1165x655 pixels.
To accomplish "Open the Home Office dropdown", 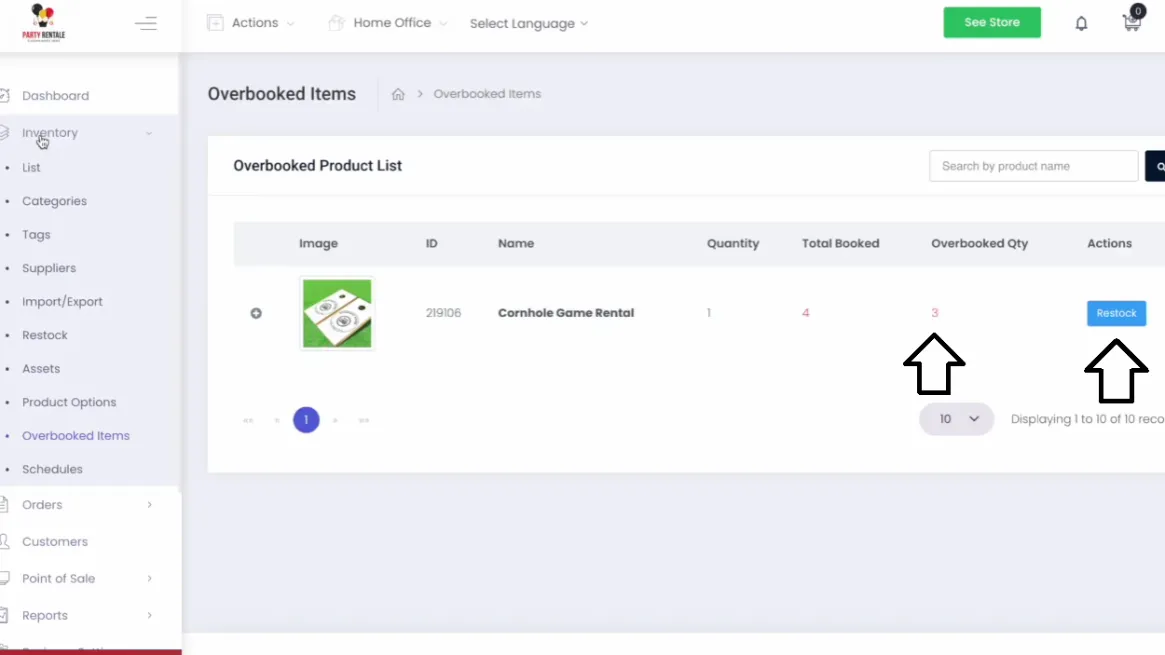I will tap(388, 23).
